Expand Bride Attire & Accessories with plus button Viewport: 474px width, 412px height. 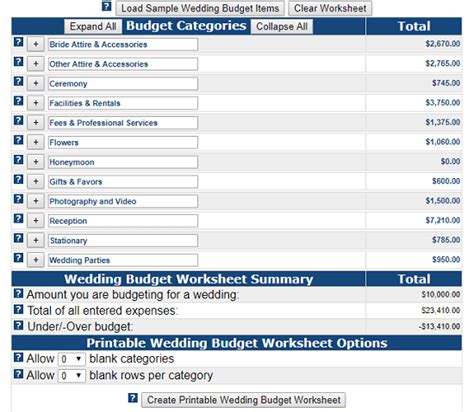[36, 44]
